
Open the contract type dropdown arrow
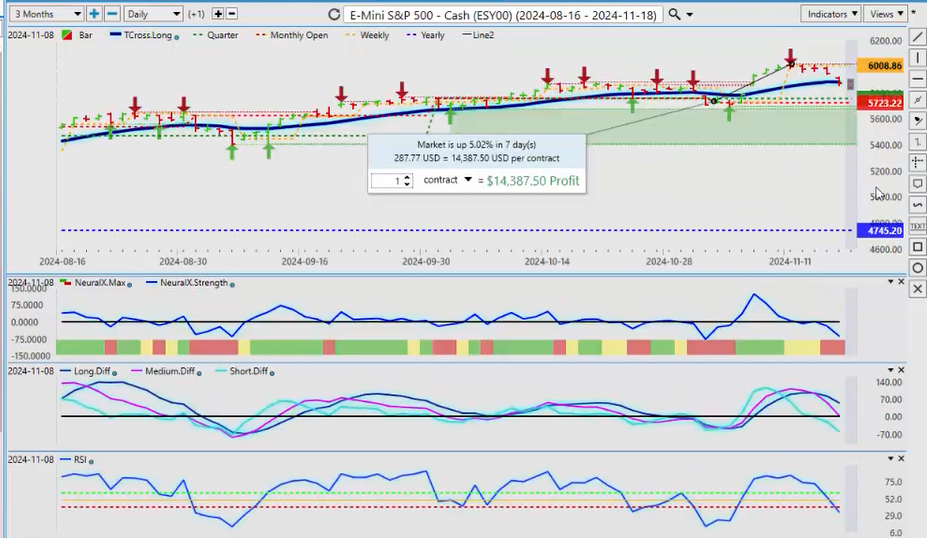pyautogui.click(x=467, y=180)
